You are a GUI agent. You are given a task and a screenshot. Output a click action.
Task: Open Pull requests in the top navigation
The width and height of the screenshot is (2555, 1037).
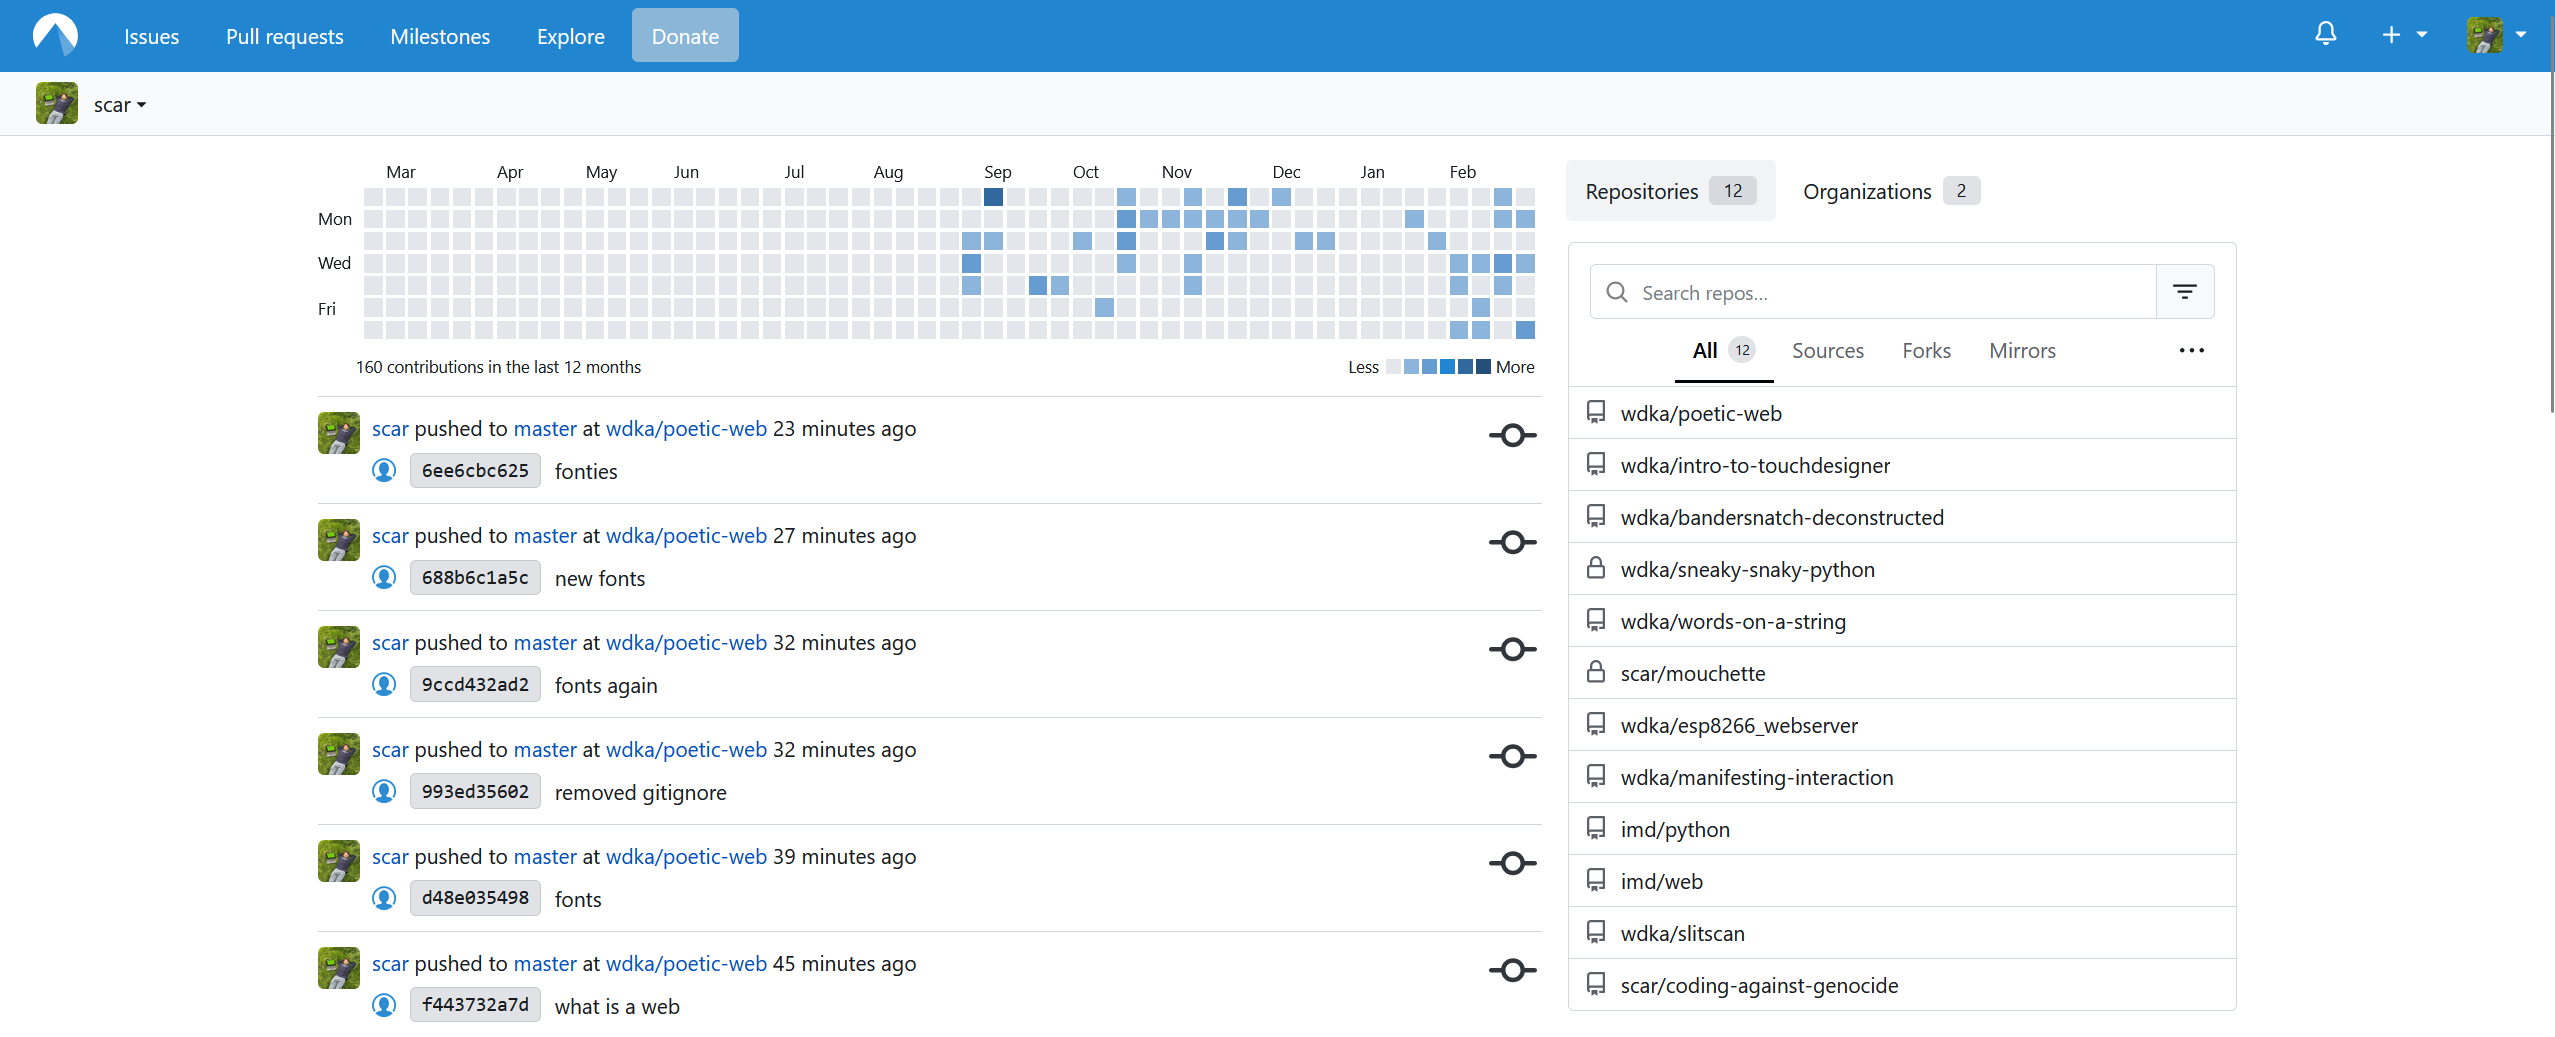pos(284,37)
